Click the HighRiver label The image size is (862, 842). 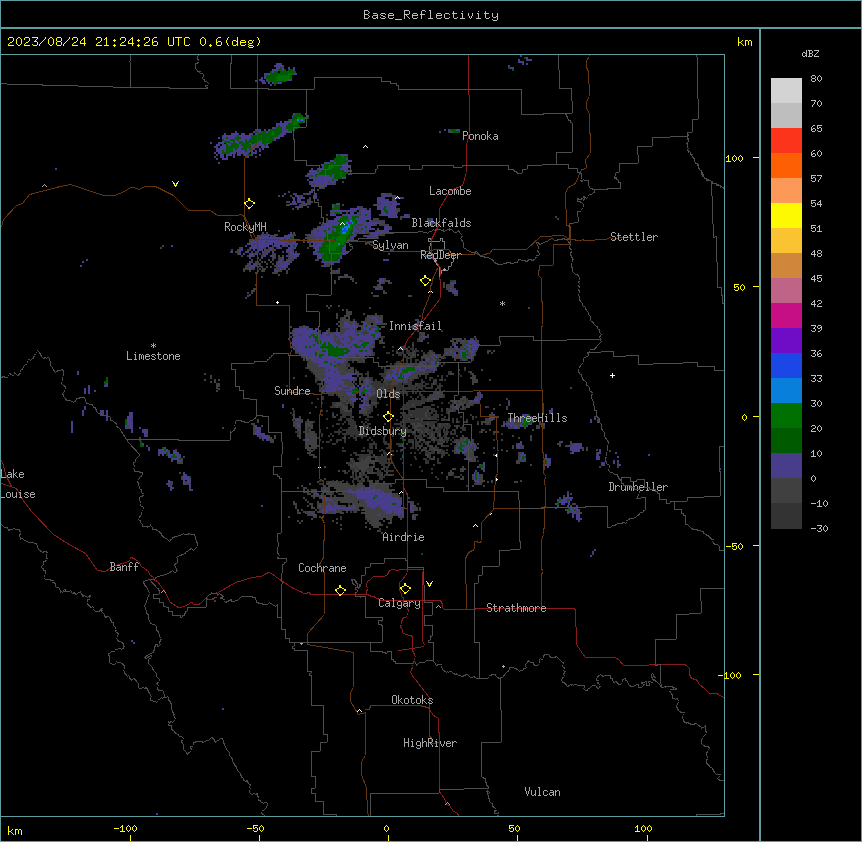pyautogui.click(x=430, y=743)
